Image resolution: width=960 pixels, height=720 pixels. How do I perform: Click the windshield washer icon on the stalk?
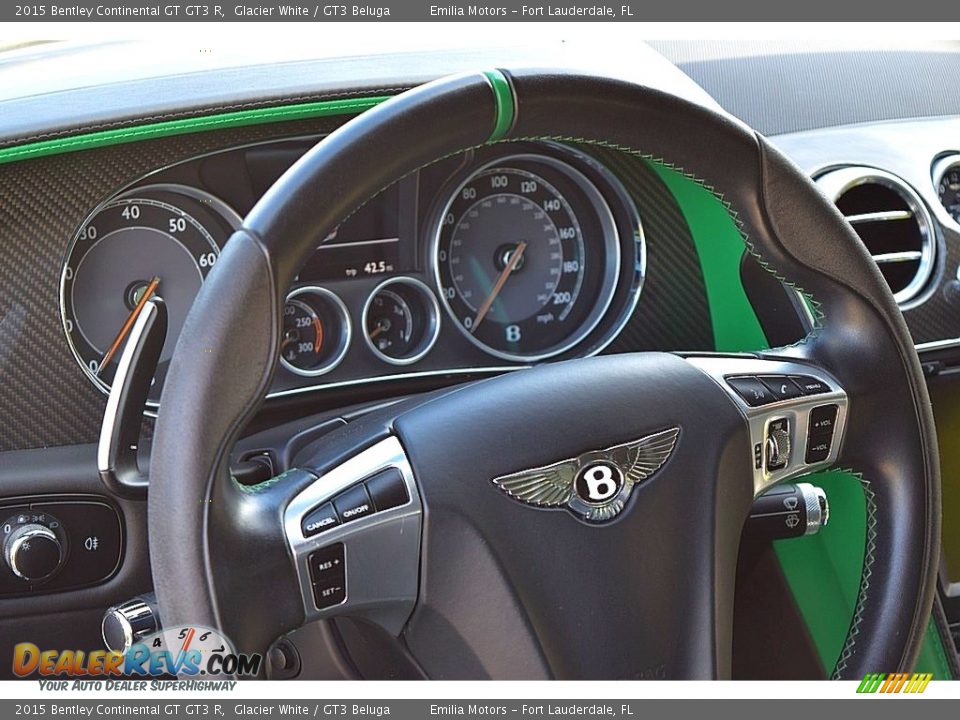[x=792, y=520]
